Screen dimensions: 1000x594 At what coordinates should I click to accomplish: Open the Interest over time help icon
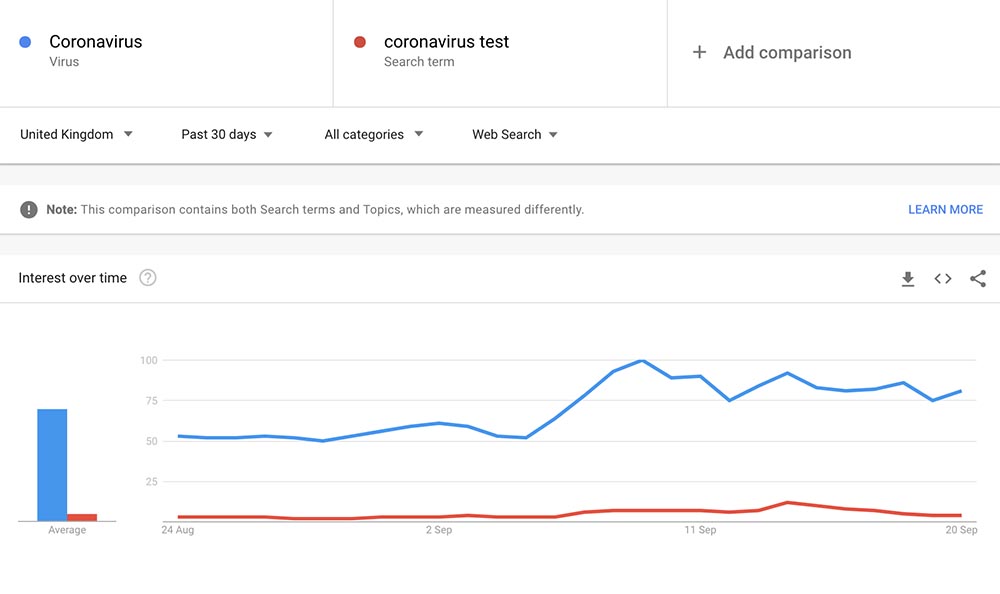[148, 278]
